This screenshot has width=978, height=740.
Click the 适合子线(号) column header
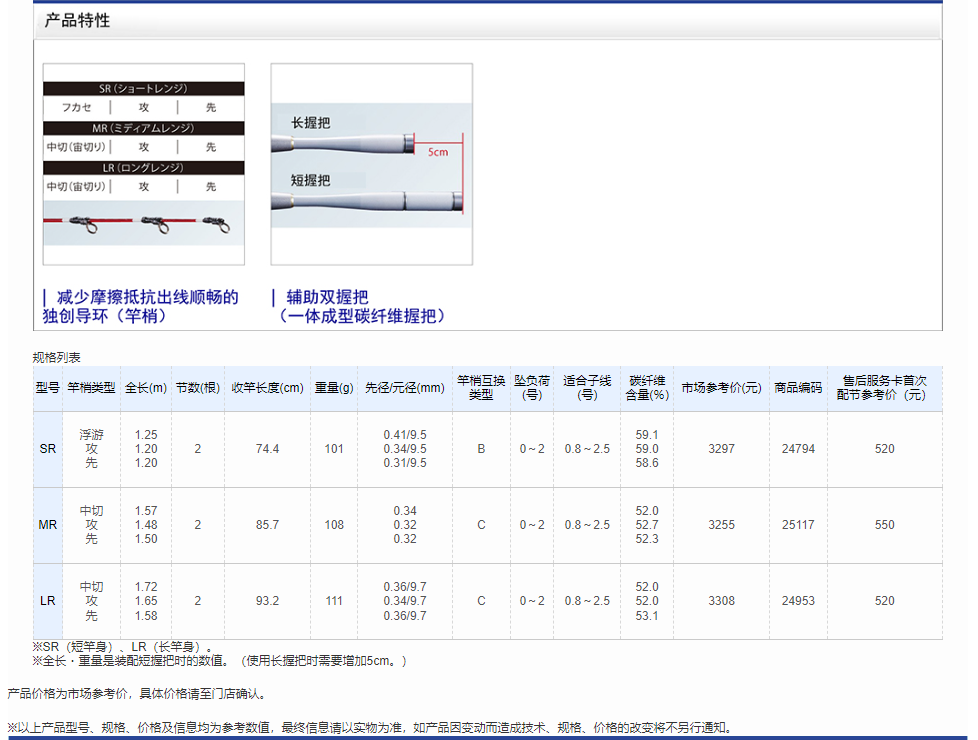click(587, 388)
